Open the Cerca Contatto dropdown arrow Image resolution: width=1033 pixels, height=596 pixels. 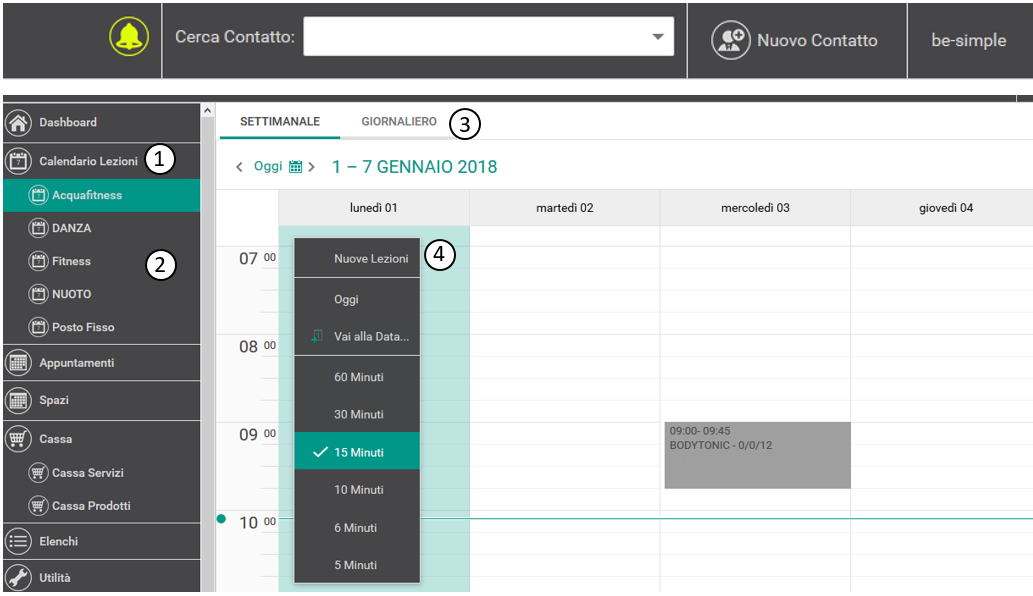(x=657, y=36)
